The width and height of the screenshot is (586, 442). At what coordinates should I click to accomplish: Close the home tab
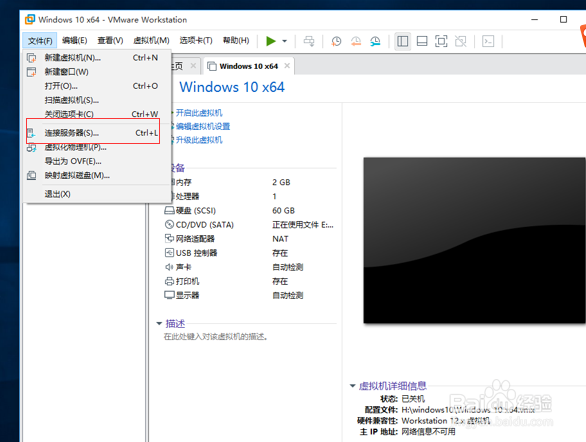pos(193,66)
